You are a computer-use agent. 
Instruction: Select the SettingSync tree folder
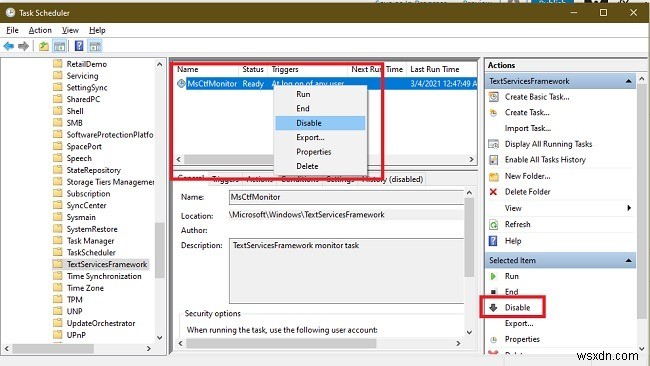click(87, 87)
